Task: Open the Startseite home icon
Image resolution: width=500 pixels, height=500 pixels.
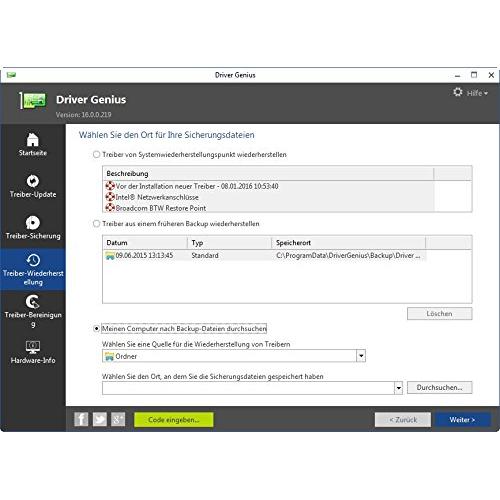Action: click(33, 140)
